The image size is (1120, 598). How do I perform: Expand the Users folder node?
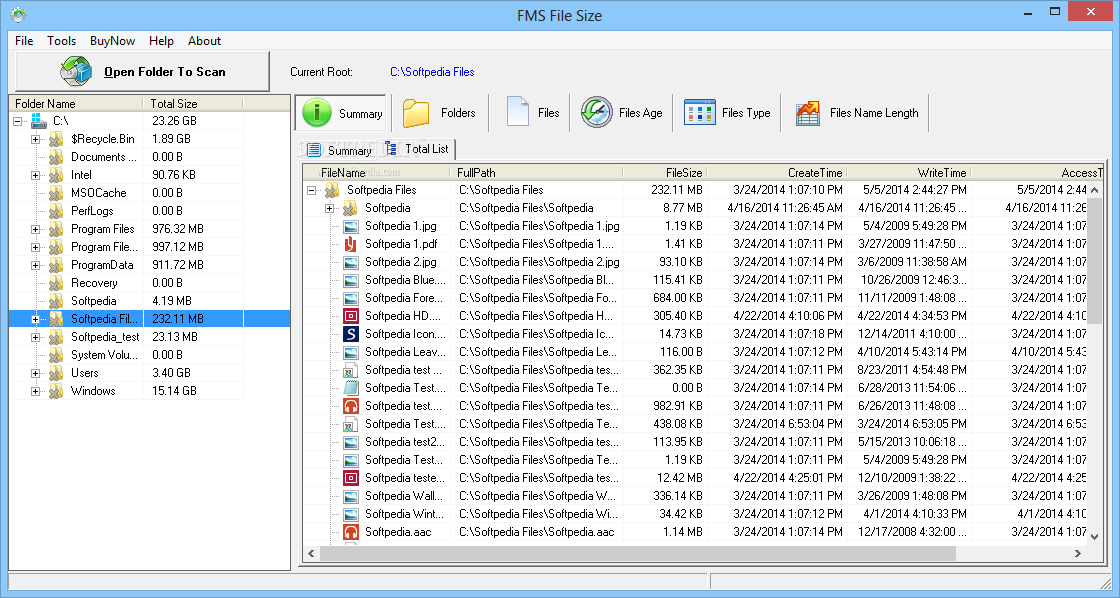(36, 373)
